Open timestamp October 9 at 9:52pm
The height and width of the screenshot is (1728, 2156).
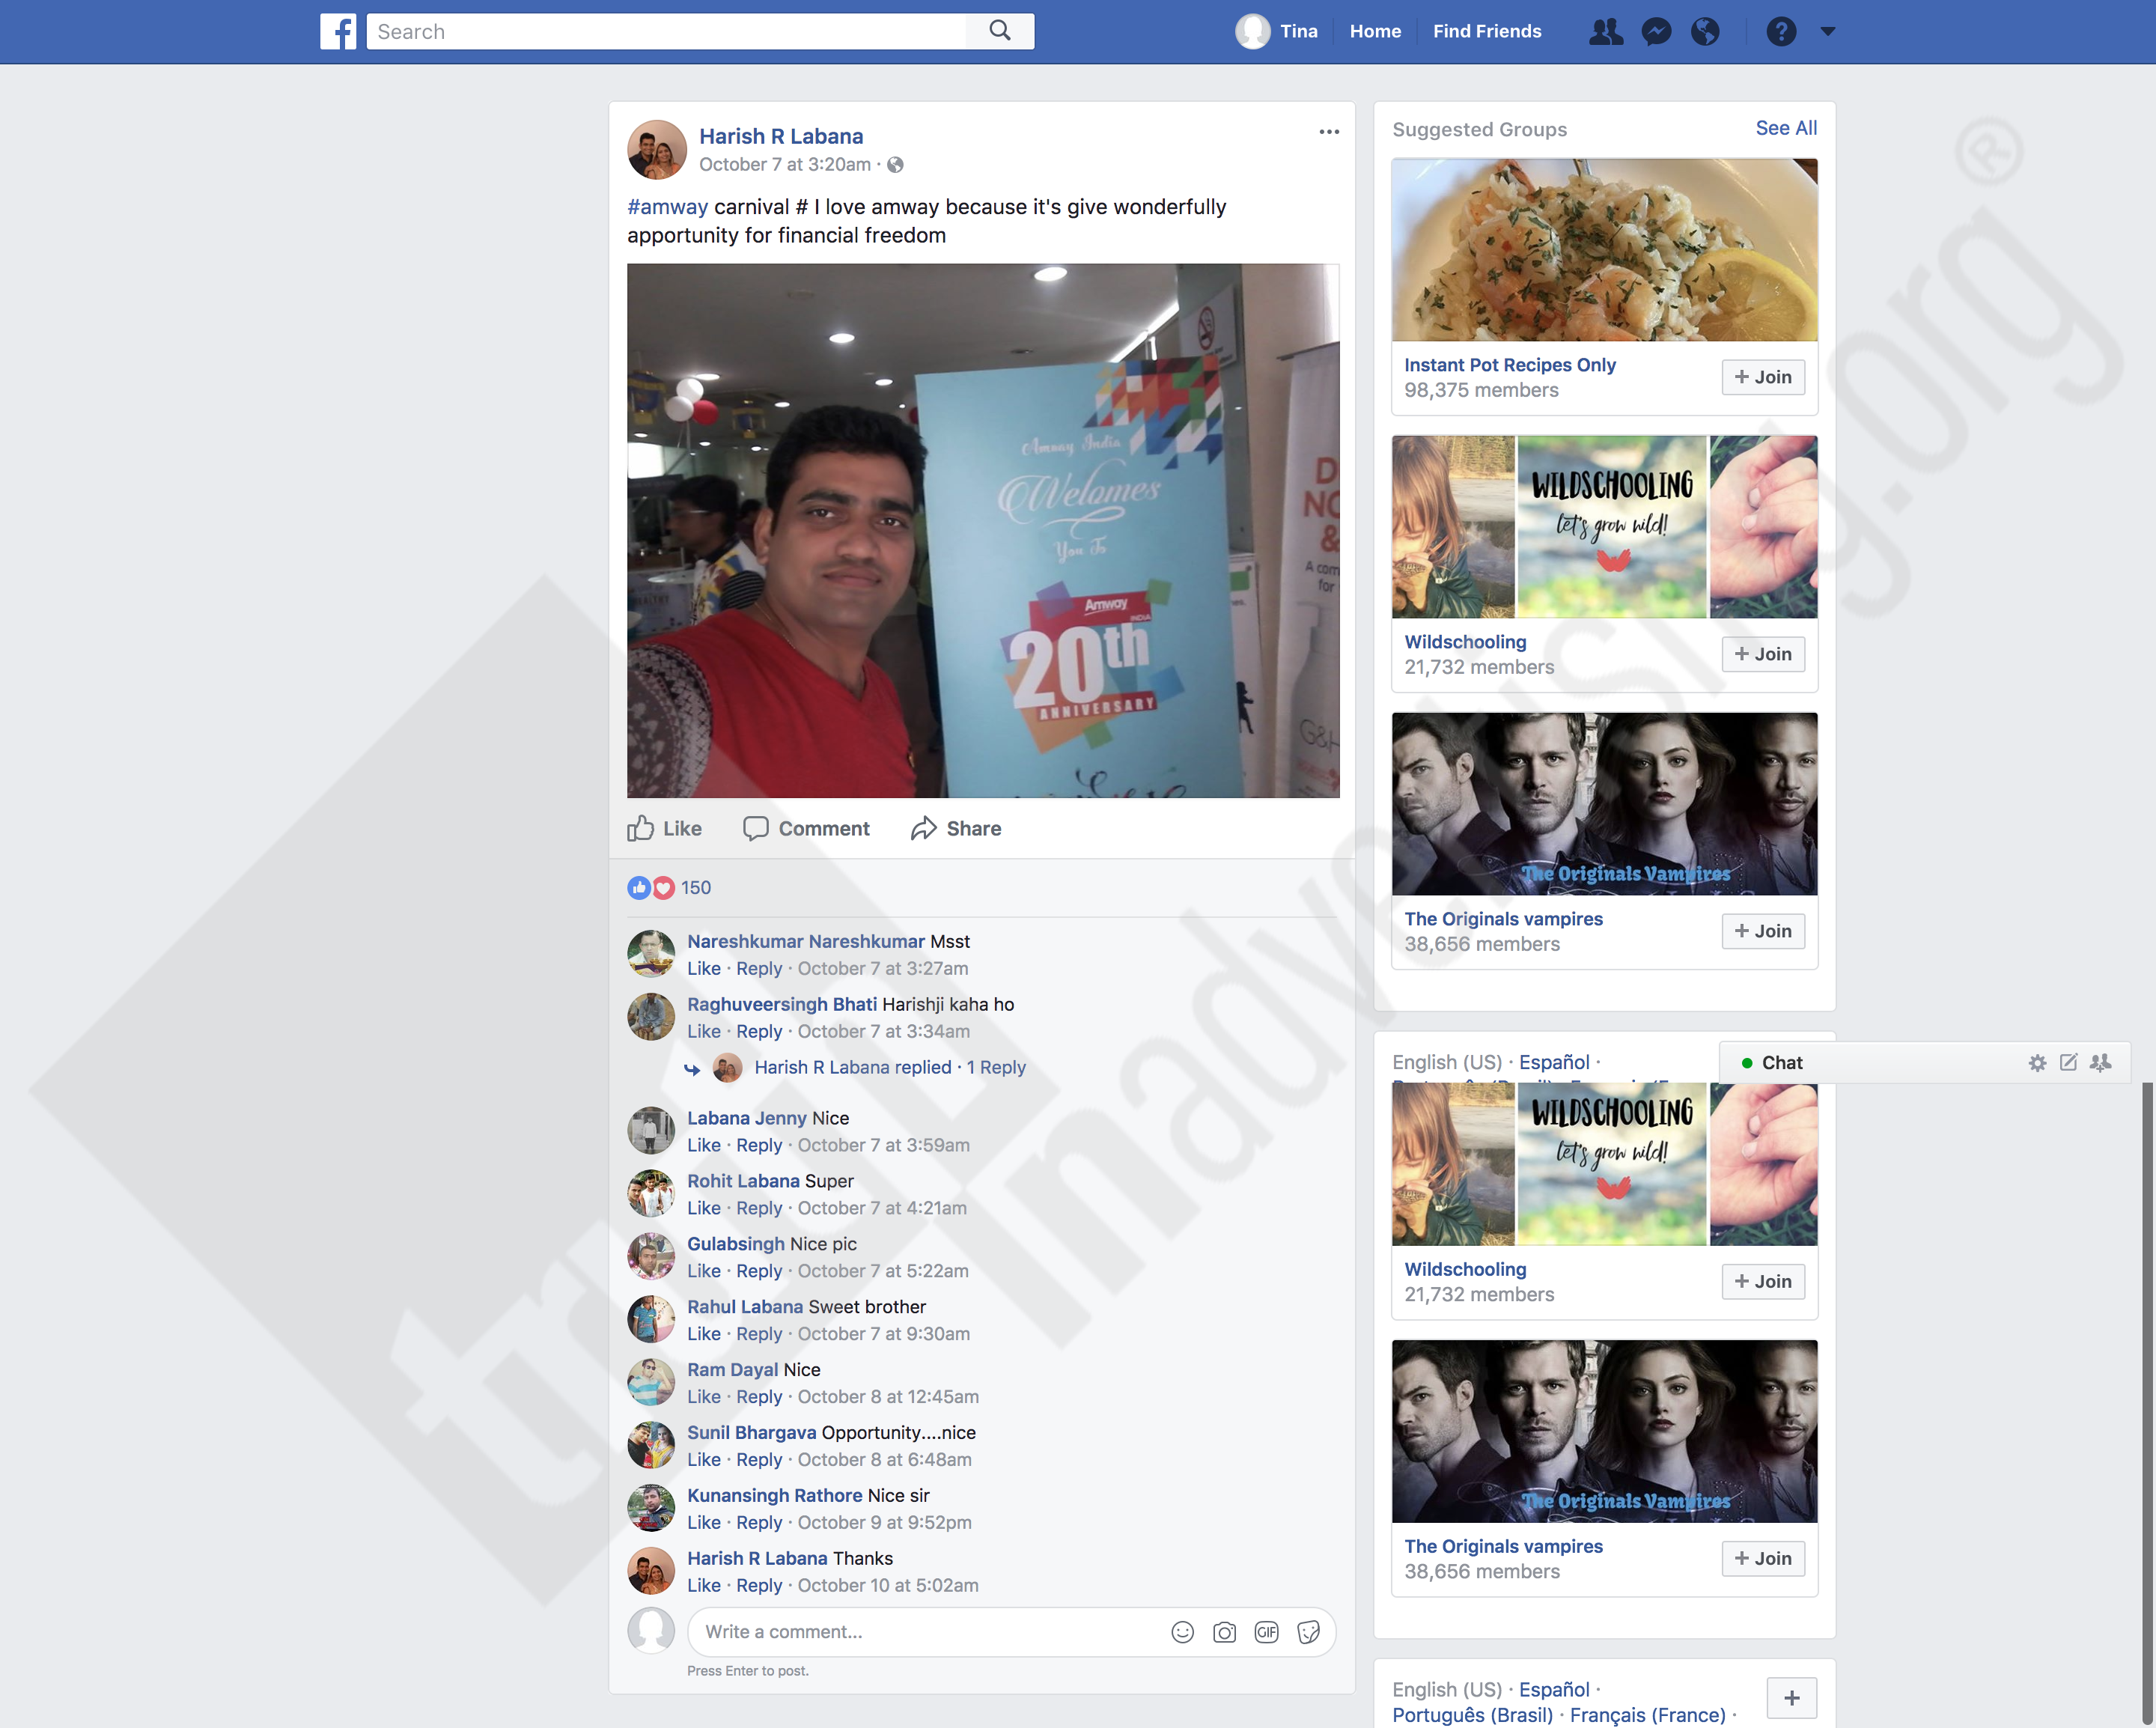[884, 1523]
